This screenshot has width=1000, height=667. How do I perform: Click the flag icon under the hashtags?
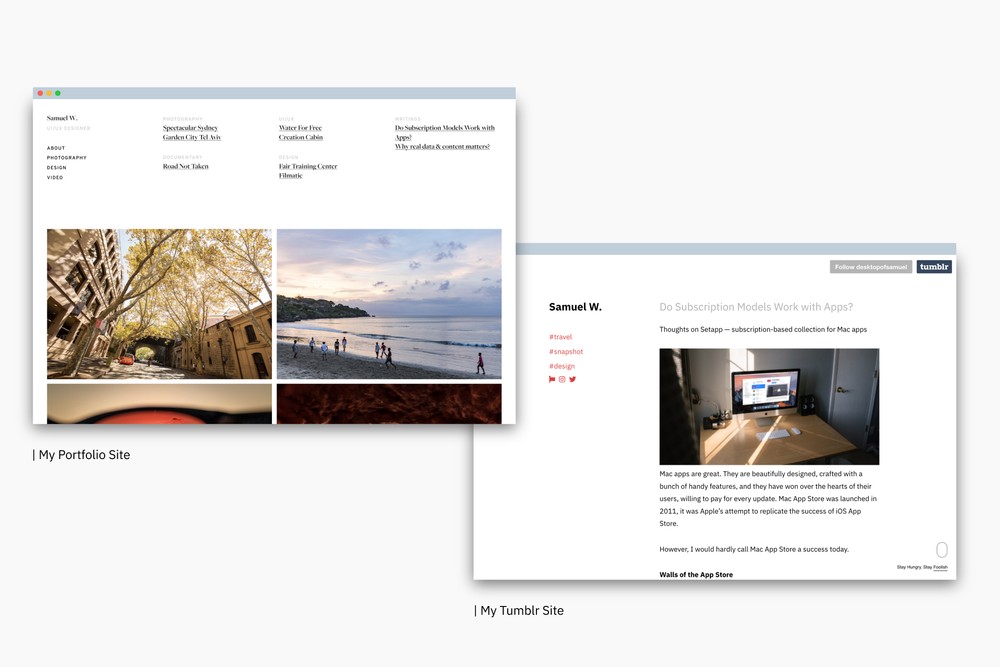point(552,380)
